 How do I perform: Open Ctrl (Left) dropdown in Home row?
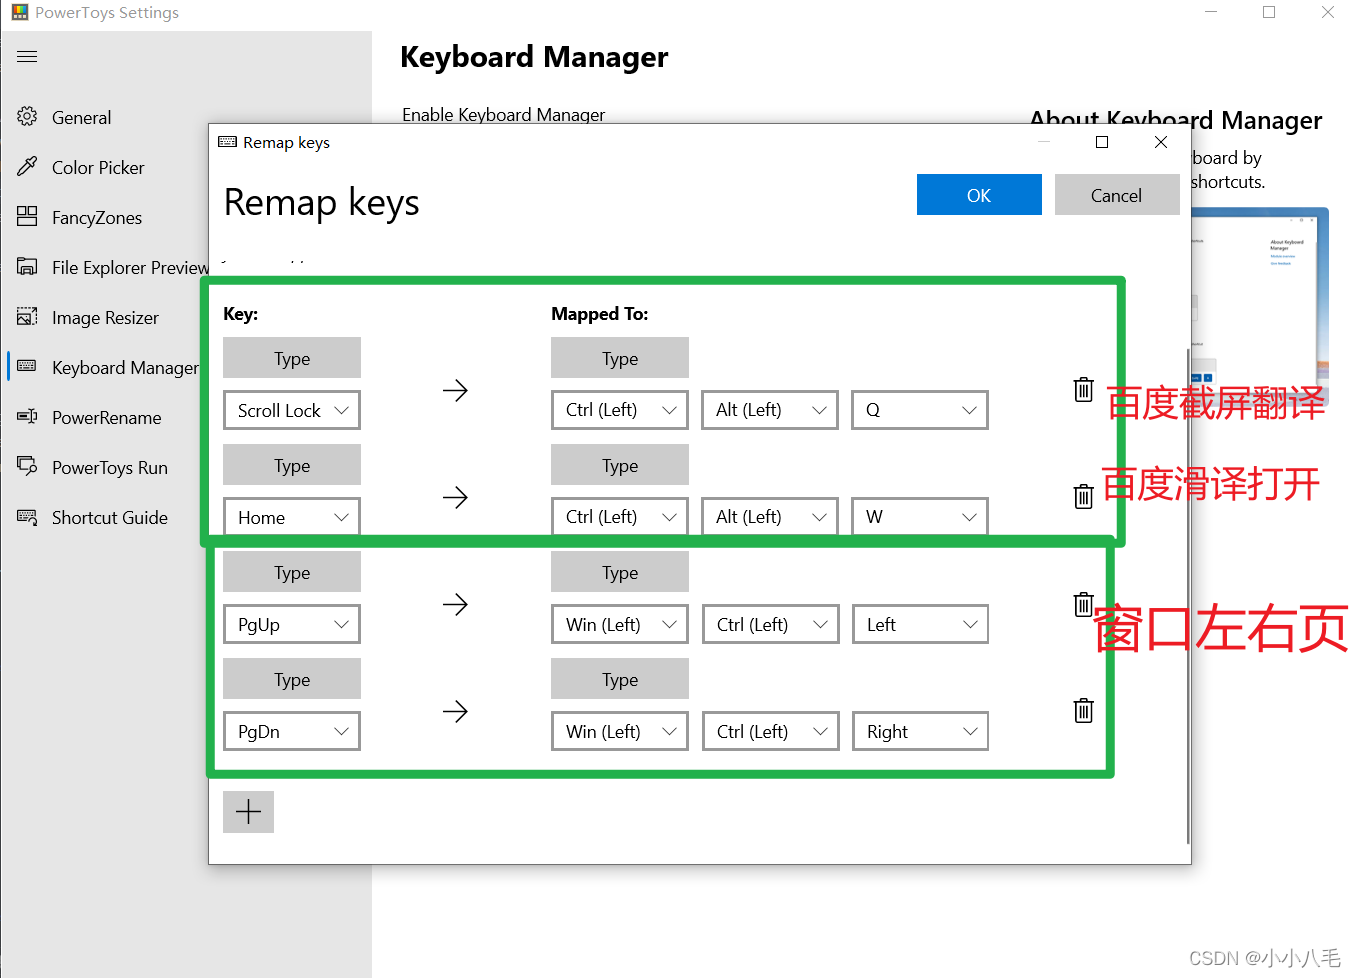click(620, 517)
